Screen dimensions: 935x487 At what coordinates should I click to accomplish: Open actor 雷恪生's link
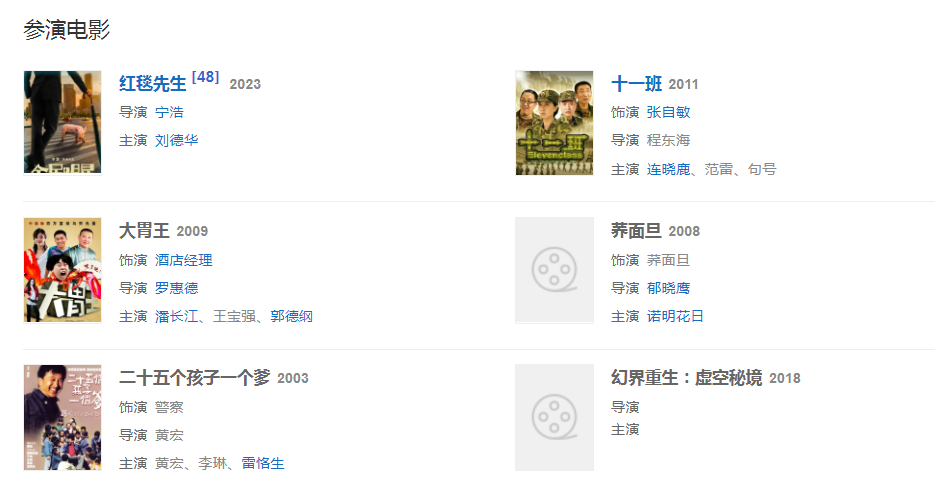(x=263, y=463)
